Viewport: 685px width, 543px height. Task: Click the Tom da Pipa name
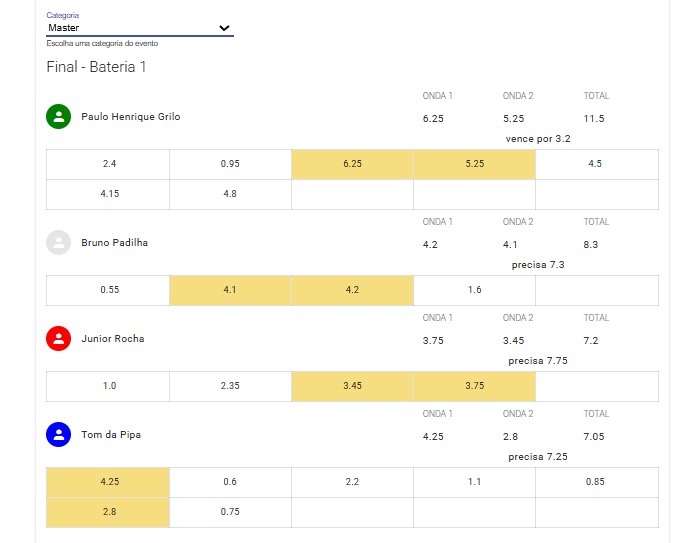111,435
